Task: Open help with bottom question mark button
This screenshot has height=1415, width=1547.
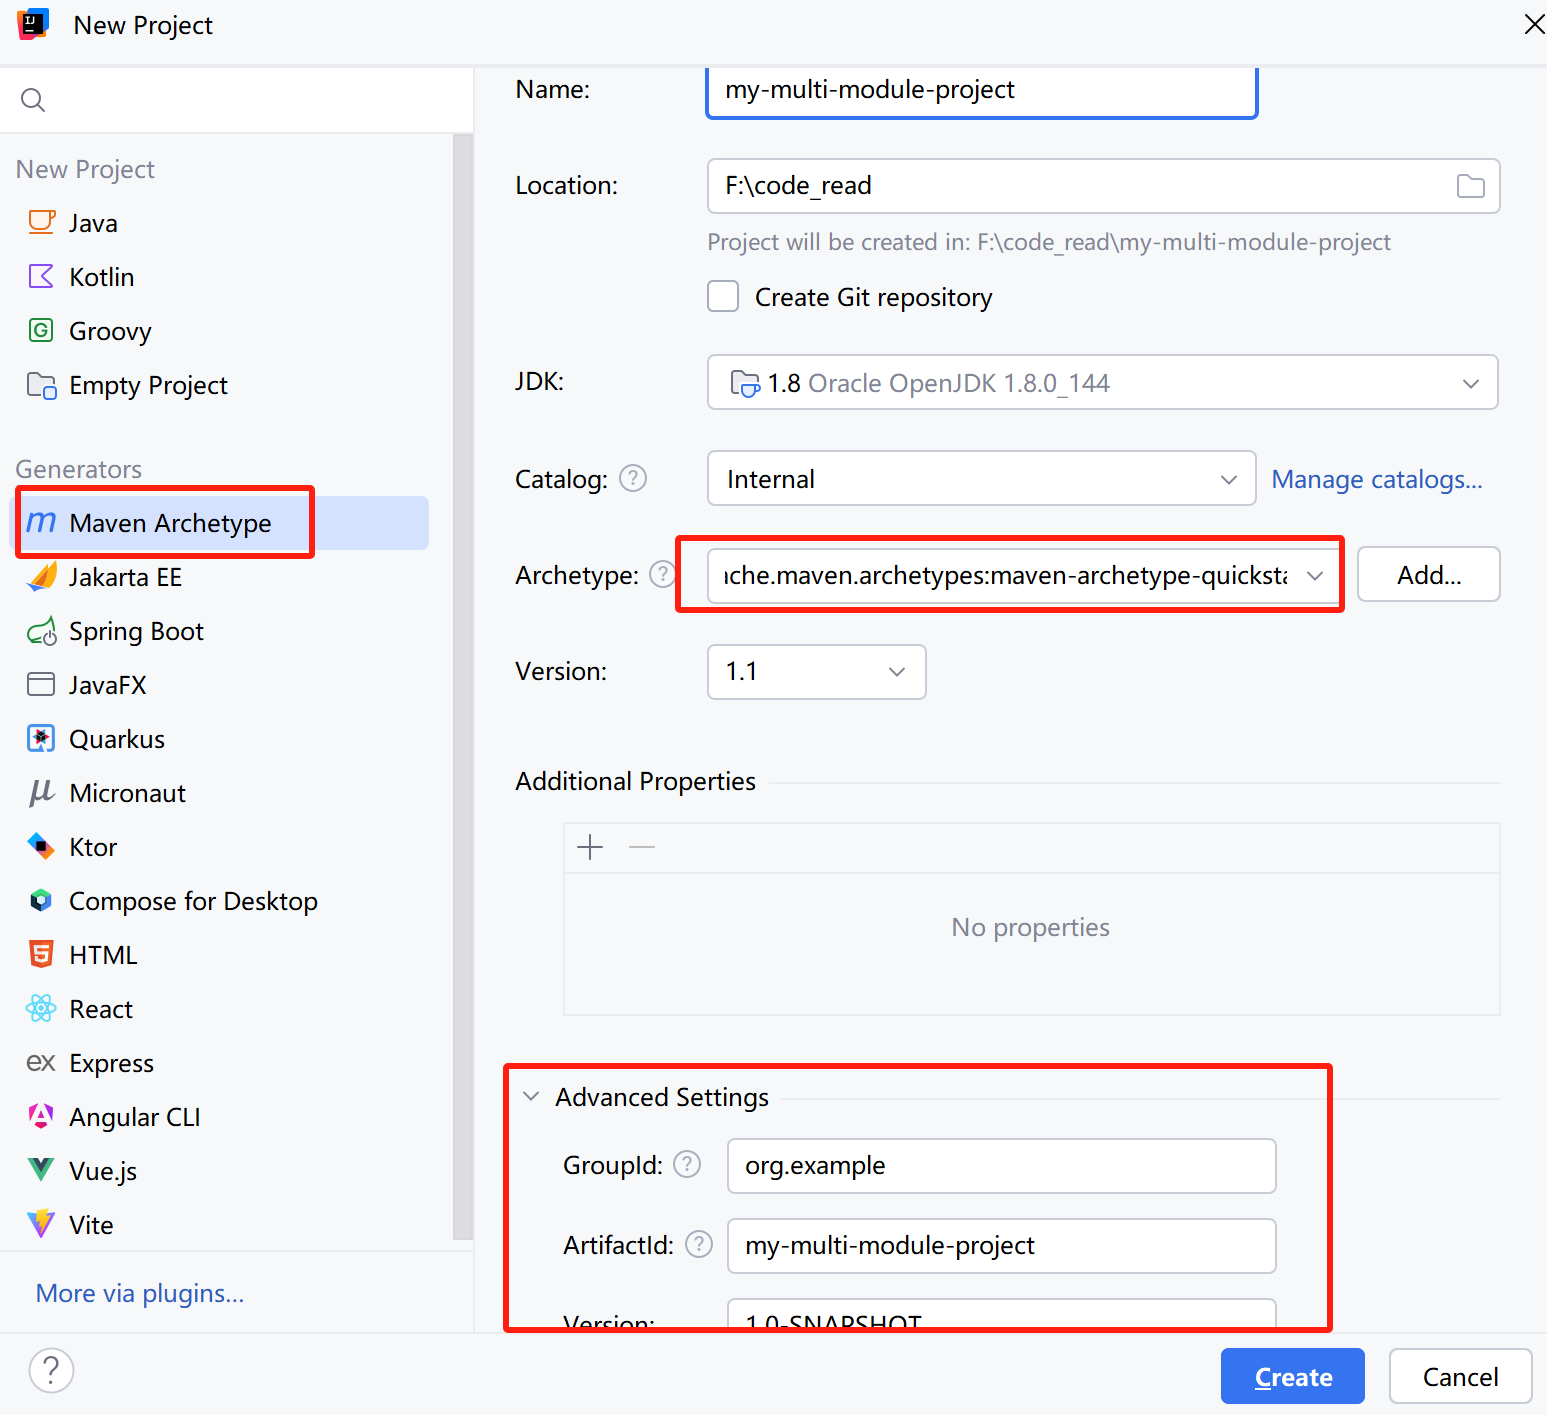Action: coord(51,1371)
